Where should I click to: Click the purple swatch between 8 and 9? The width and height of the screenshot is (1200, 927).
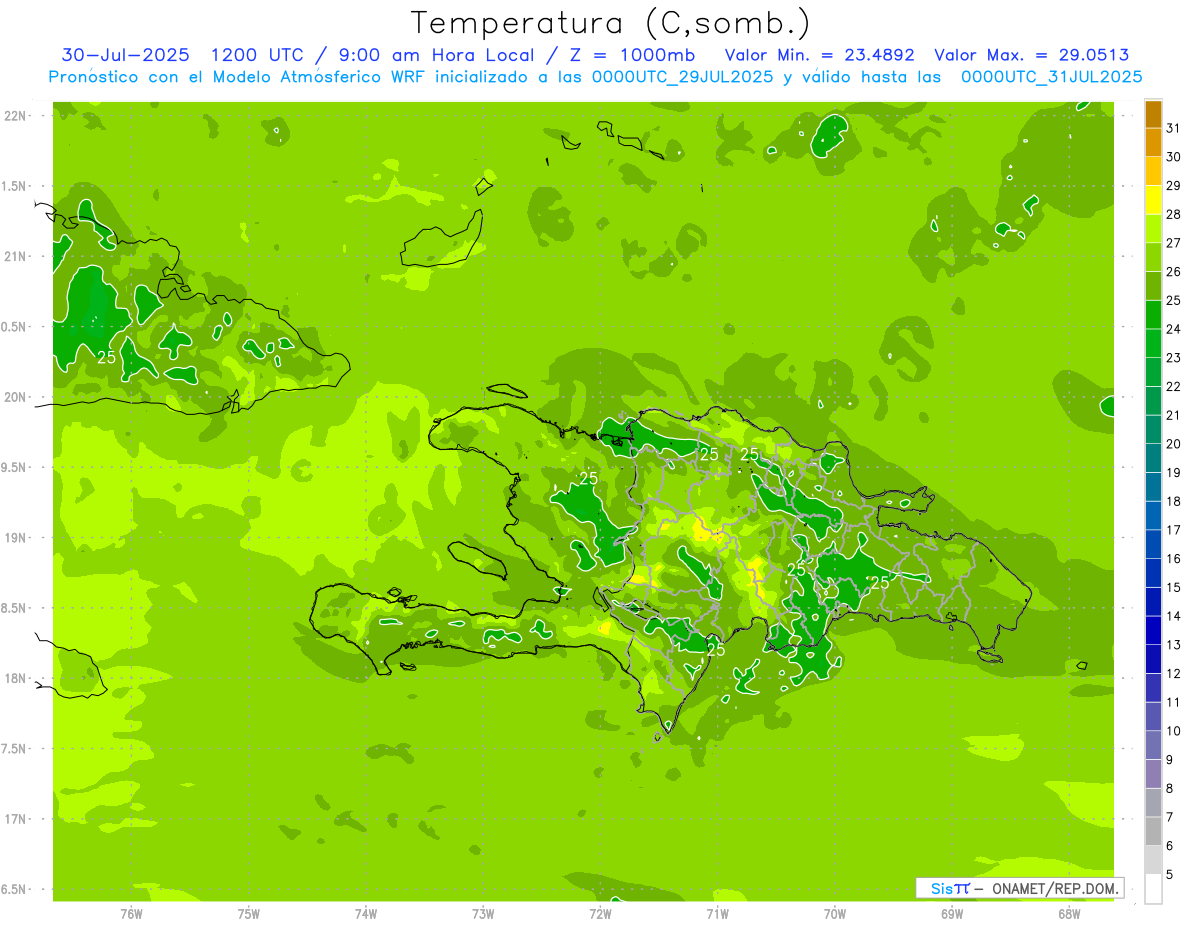pos(1153,774)
